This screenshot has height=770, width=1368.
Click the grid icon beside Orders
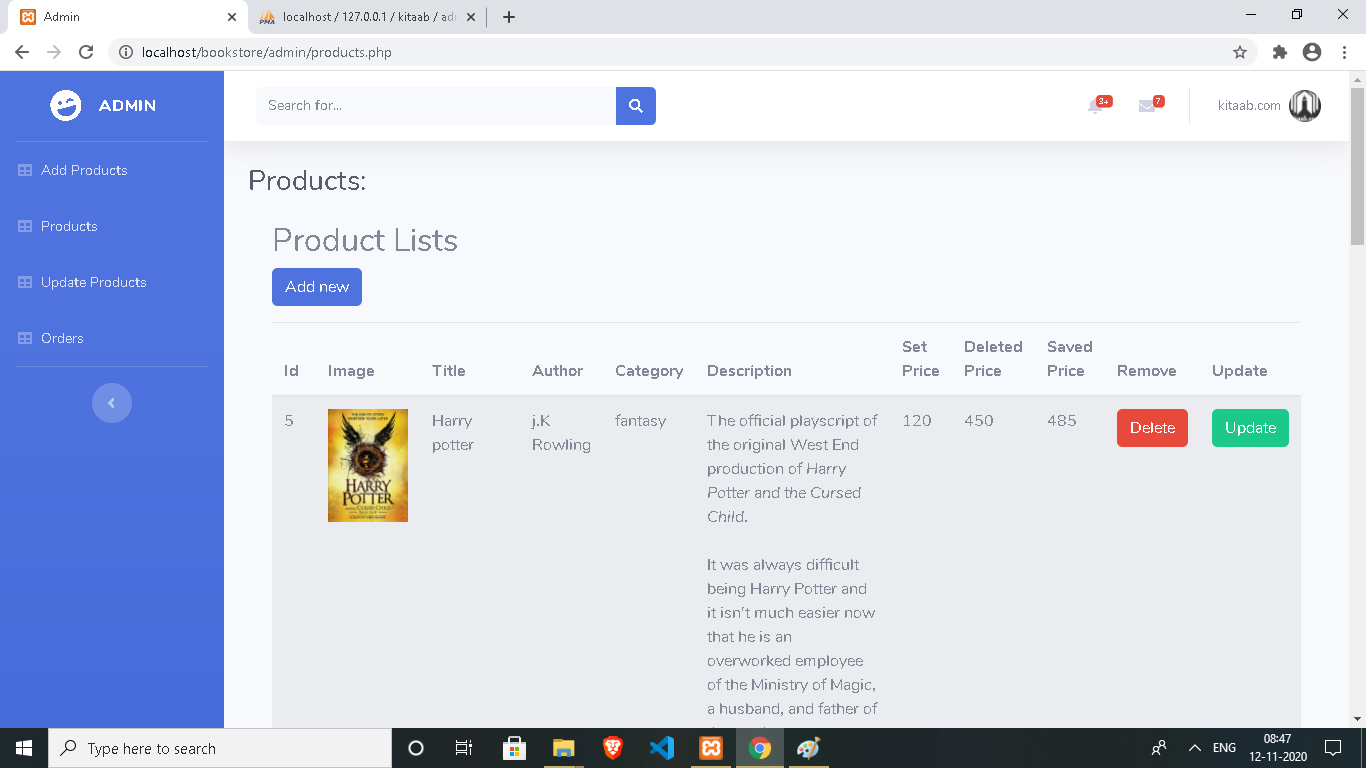[x=24, y=338]
